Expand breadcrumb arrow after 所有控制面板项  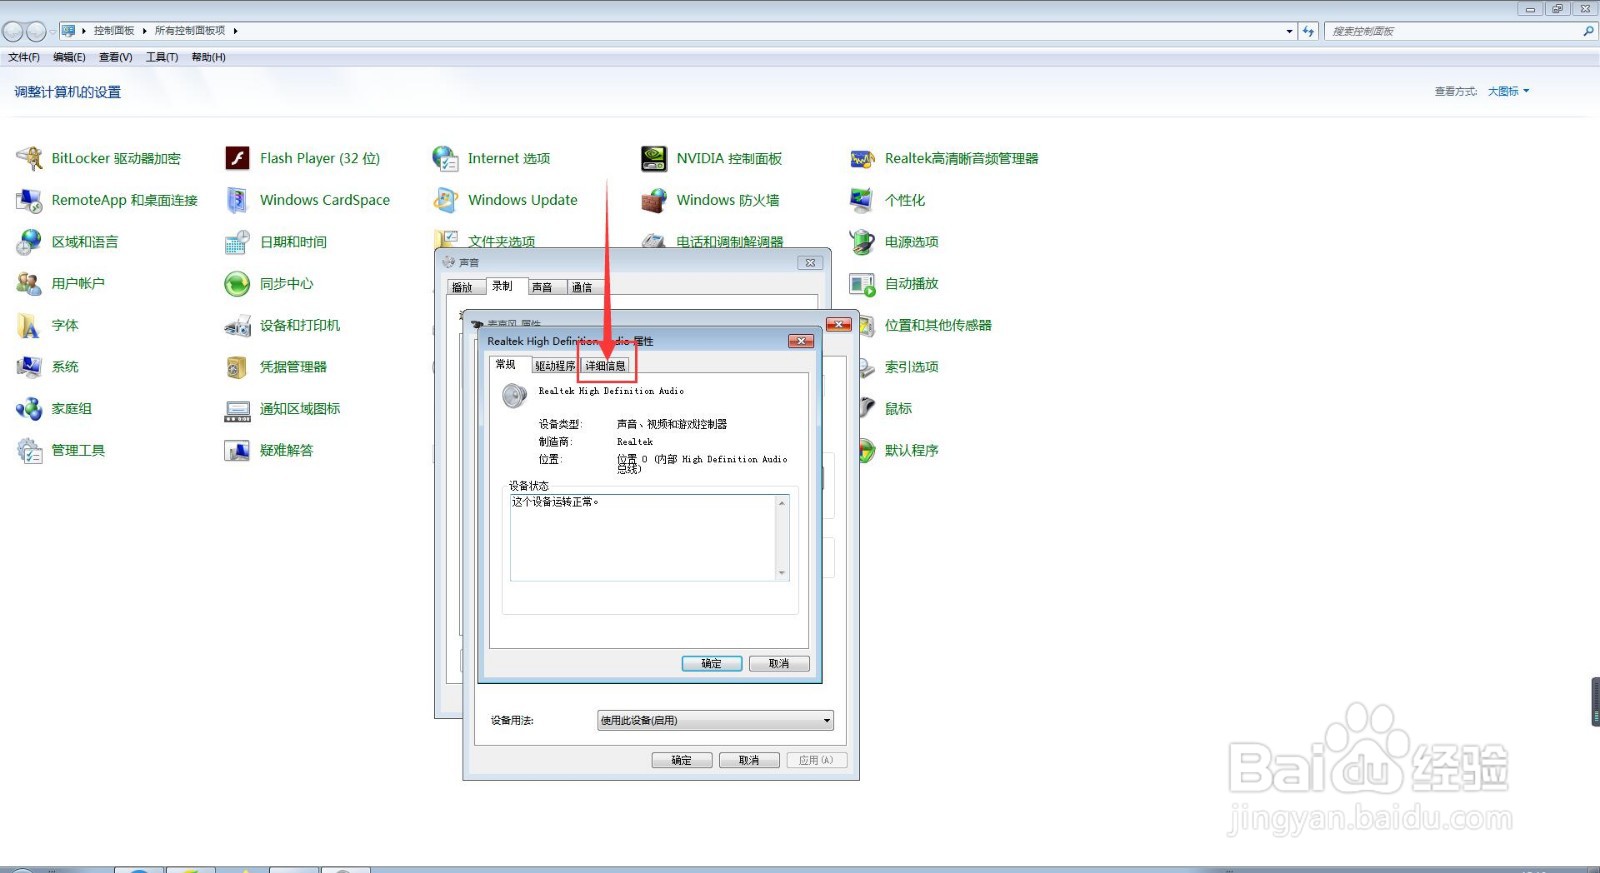point(235,31)
